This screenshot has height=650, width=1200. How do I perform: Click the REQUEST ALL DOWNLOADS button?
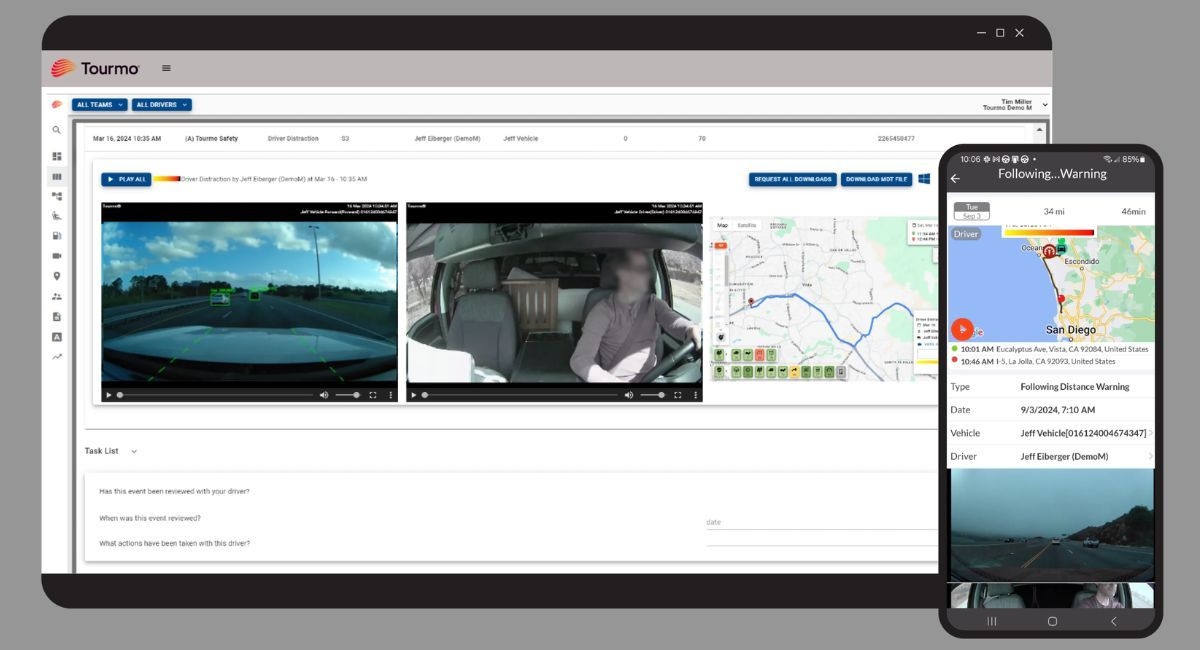coord(793,178)
